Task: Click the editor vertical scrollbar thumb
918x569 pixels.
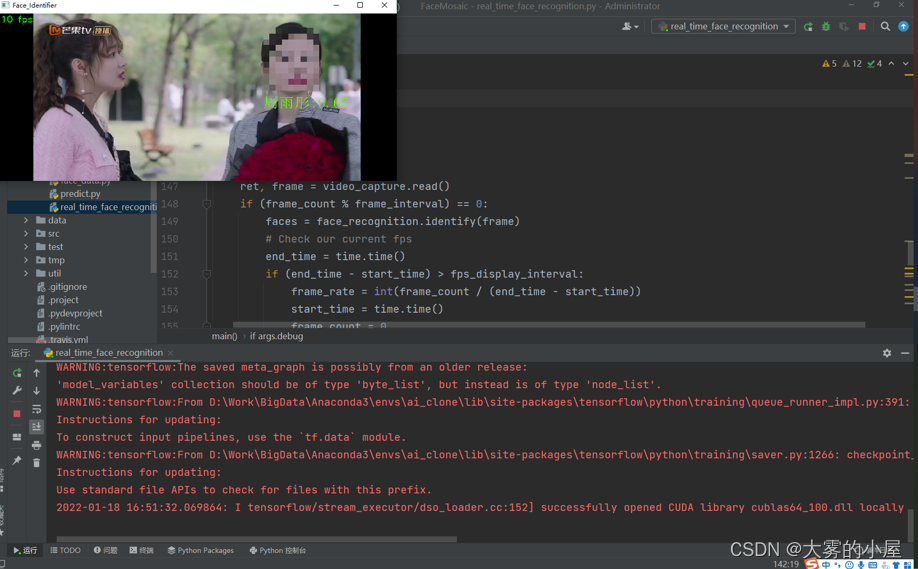Action: coord(910,253)
